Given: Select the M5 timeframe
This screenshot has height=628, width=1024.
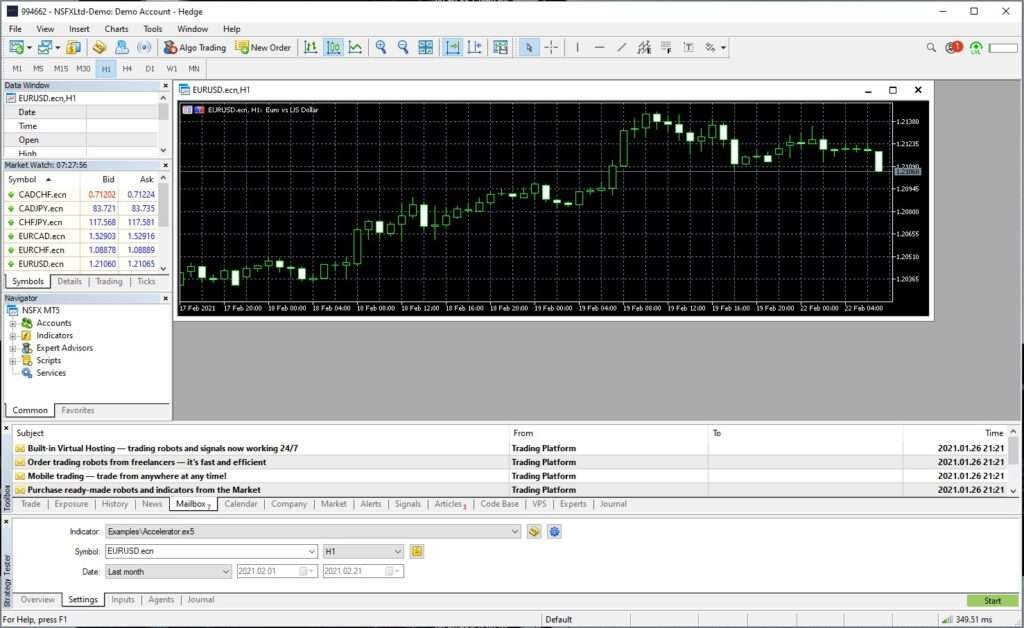Looking at the screenshot, I should click(x=39, y=69).
